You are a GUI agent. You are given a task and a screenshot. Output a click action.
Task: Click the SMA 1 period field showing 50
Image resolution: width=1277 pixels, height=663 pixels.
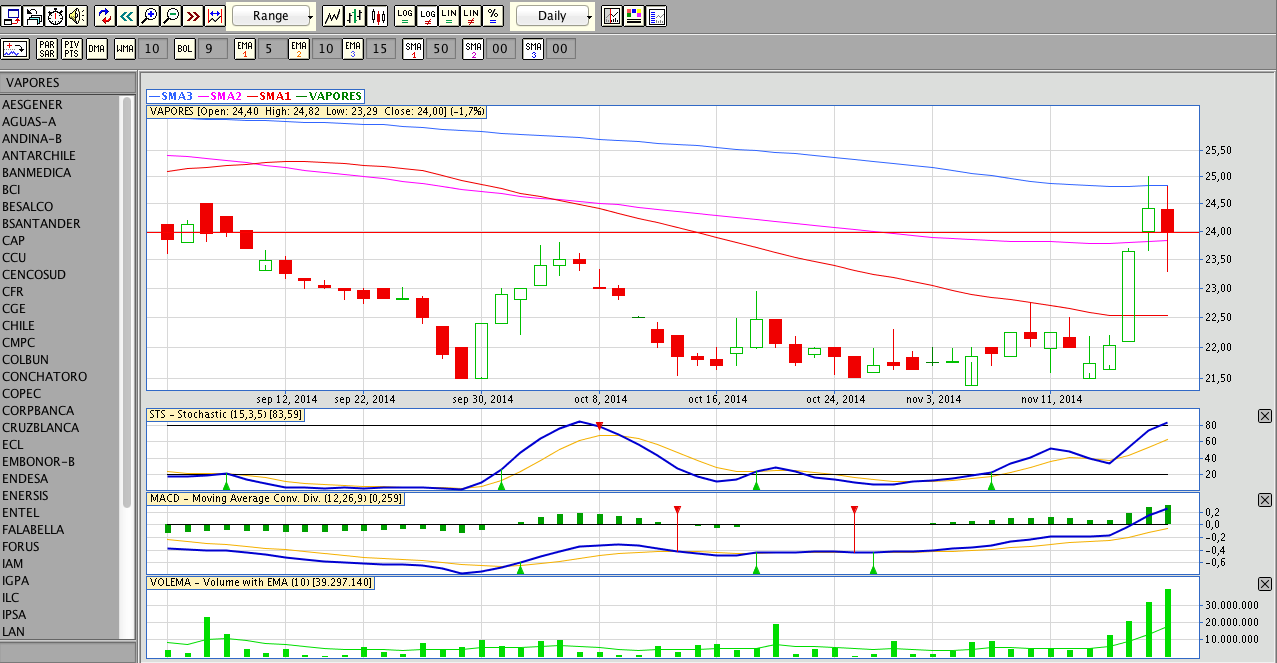point(441,48)
